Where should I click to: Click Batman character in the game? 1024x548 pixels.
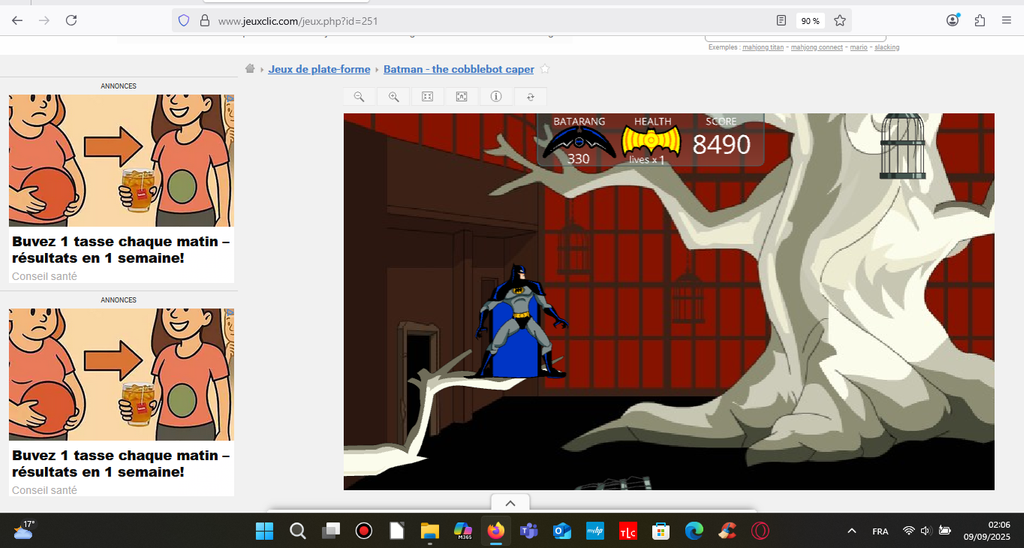pos(521,321)
